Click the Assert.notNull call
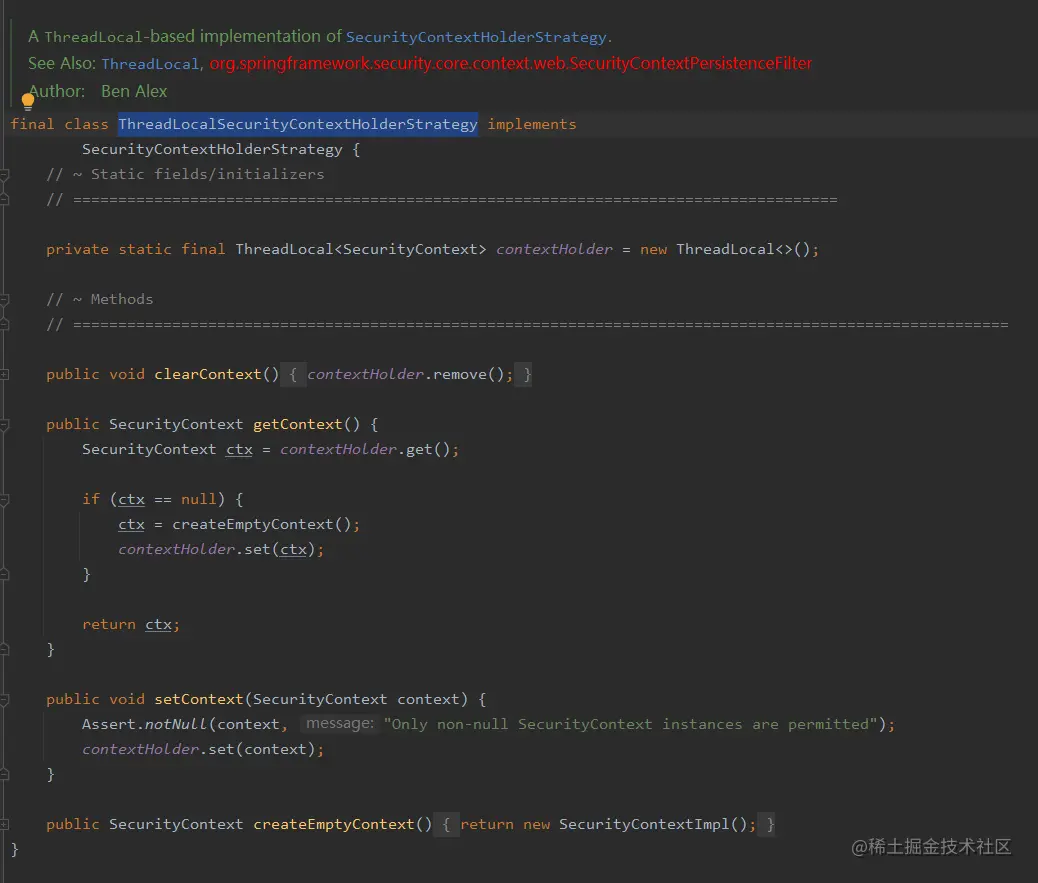The height and width of the screenshot is (883, 1038). (144, 724)
